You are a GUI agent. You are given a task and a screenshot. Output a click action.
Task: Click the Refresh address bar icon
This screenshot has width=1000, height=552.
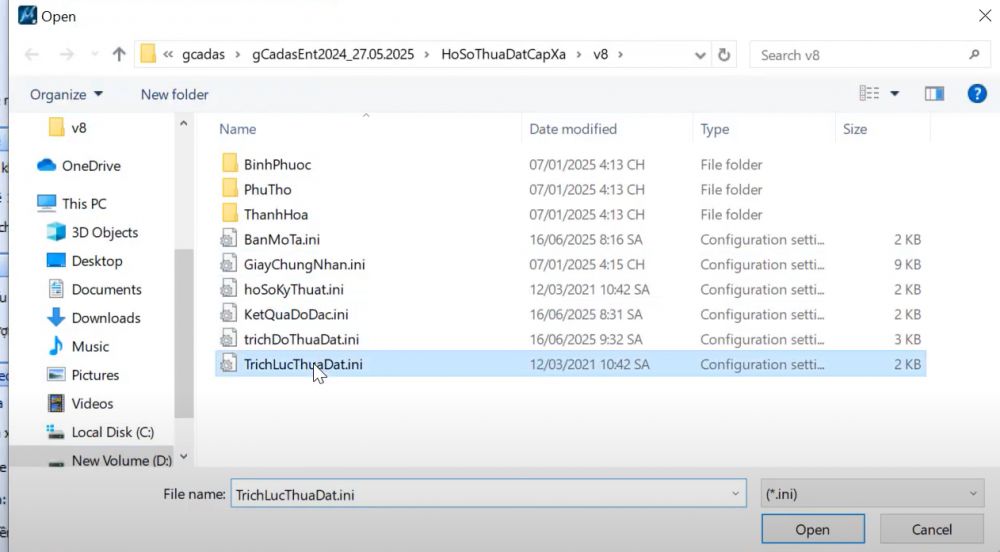[x=725, y=55]
